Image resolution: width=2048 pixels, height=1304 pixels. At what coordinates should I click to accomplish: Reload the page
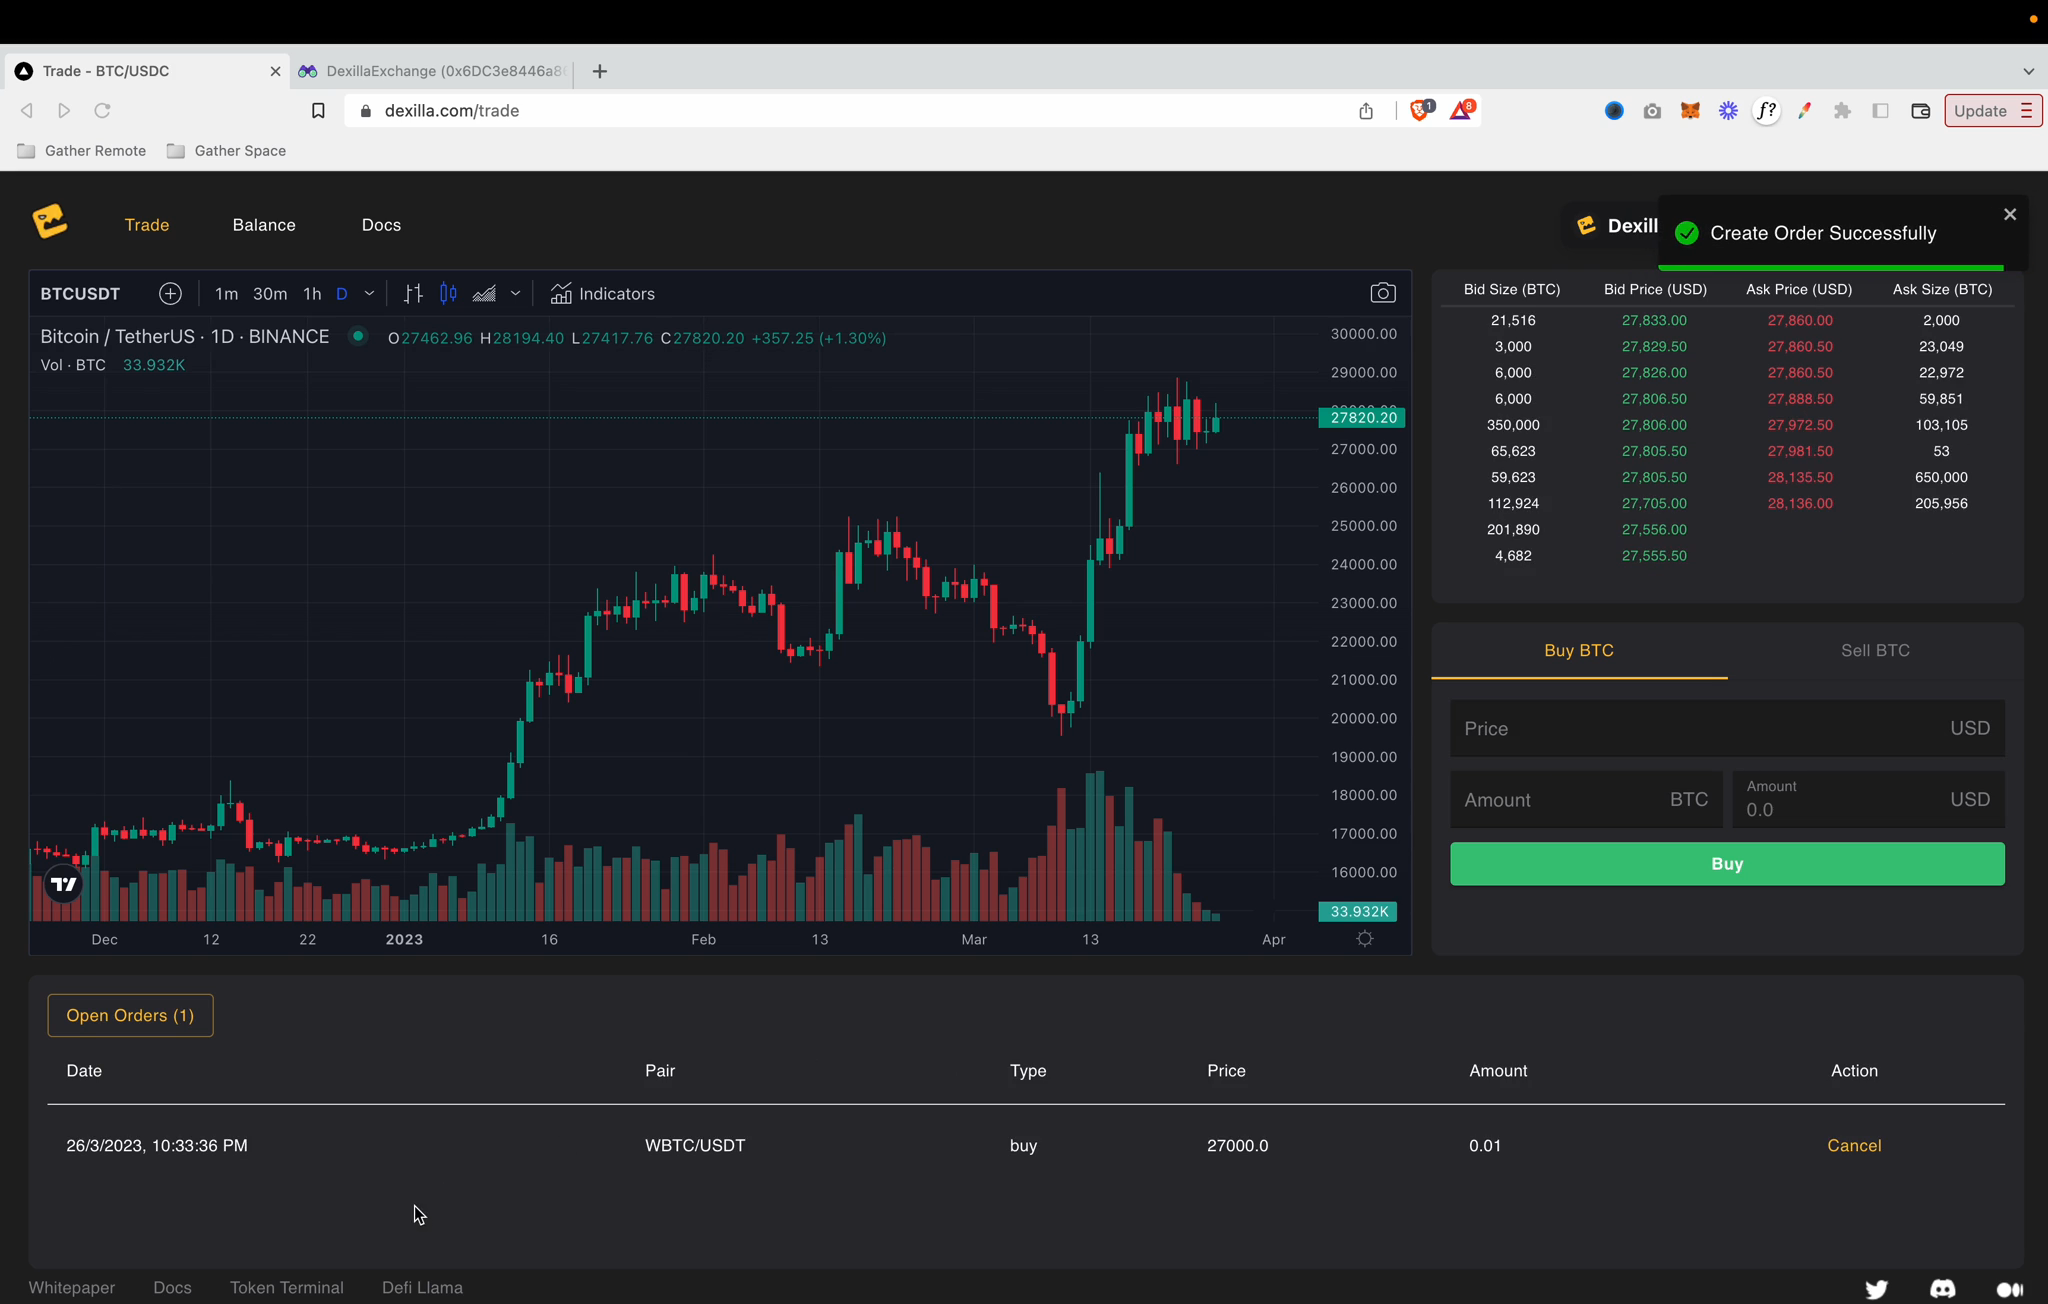[x=102, y=111]
